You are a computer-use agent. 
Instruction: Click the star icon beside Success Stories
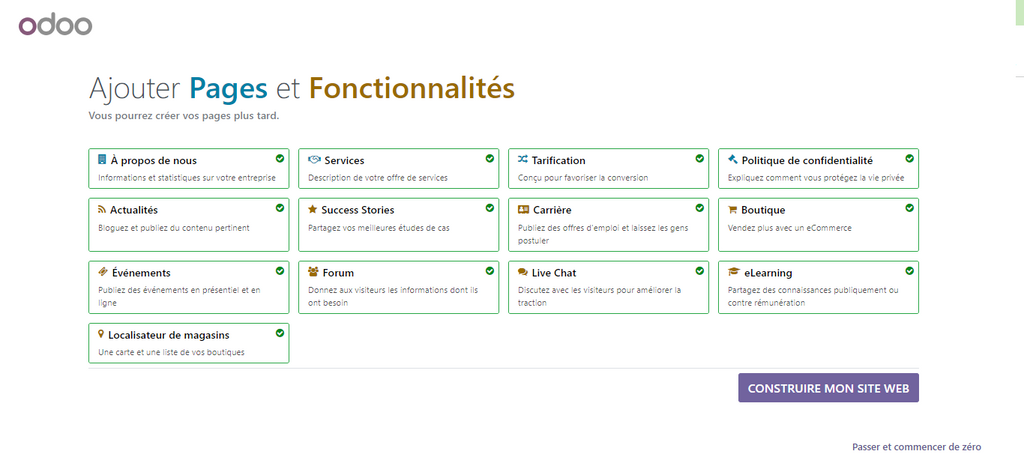313,210
